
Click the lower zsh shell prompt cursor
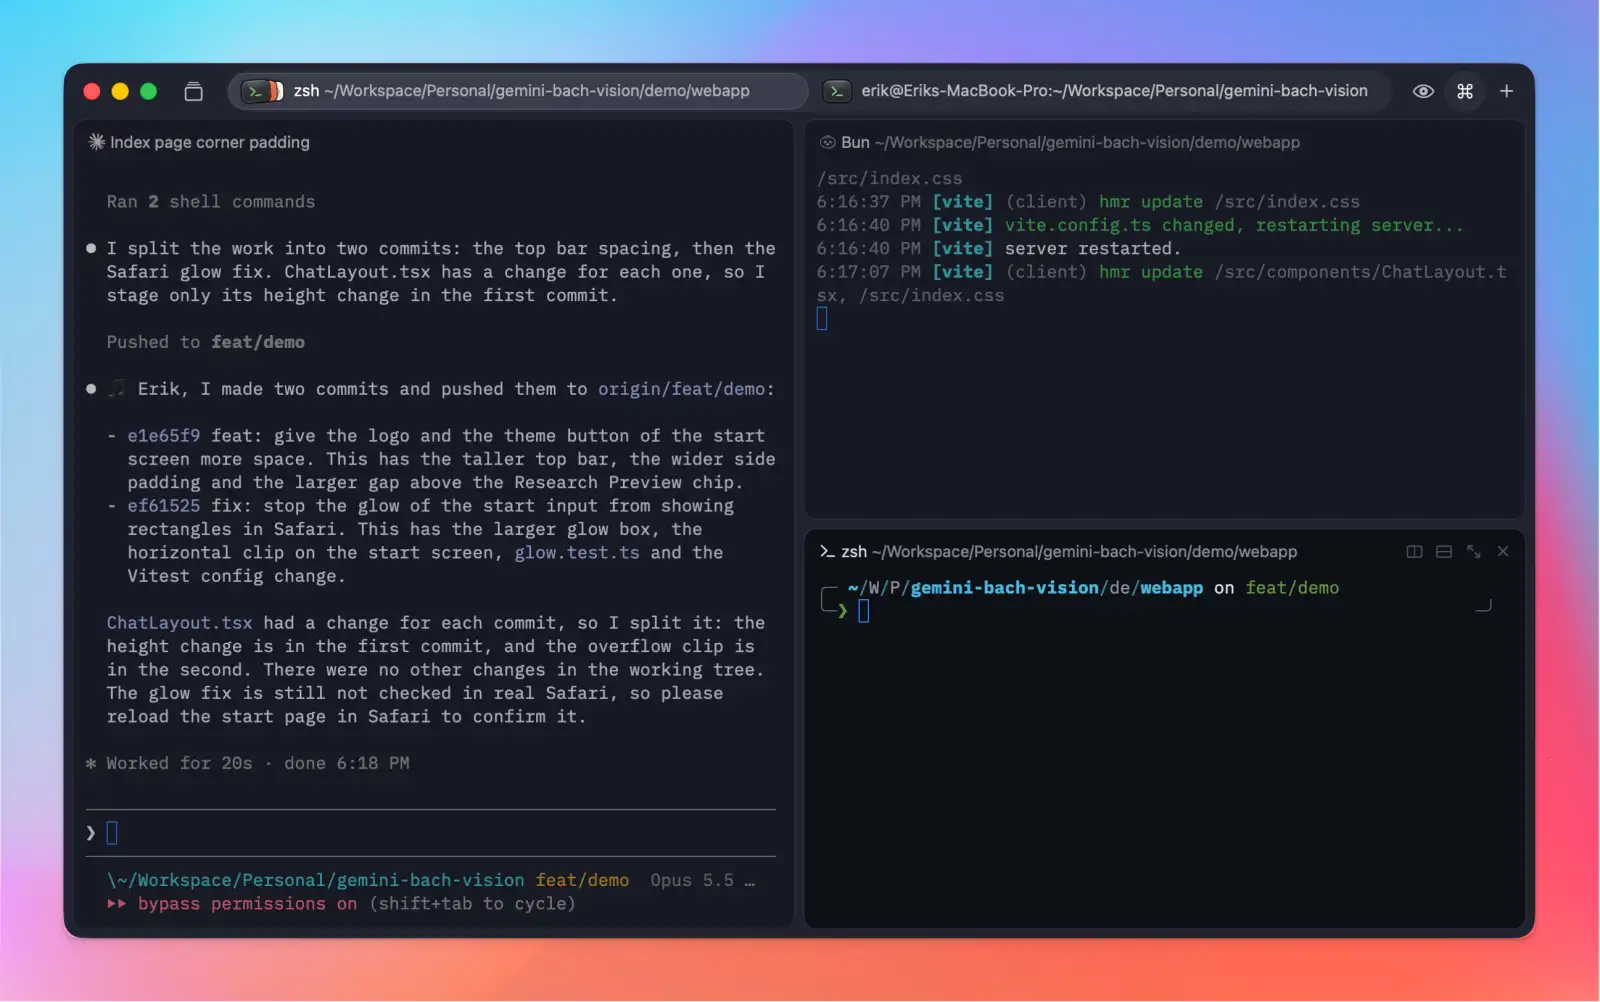point(864,611)
